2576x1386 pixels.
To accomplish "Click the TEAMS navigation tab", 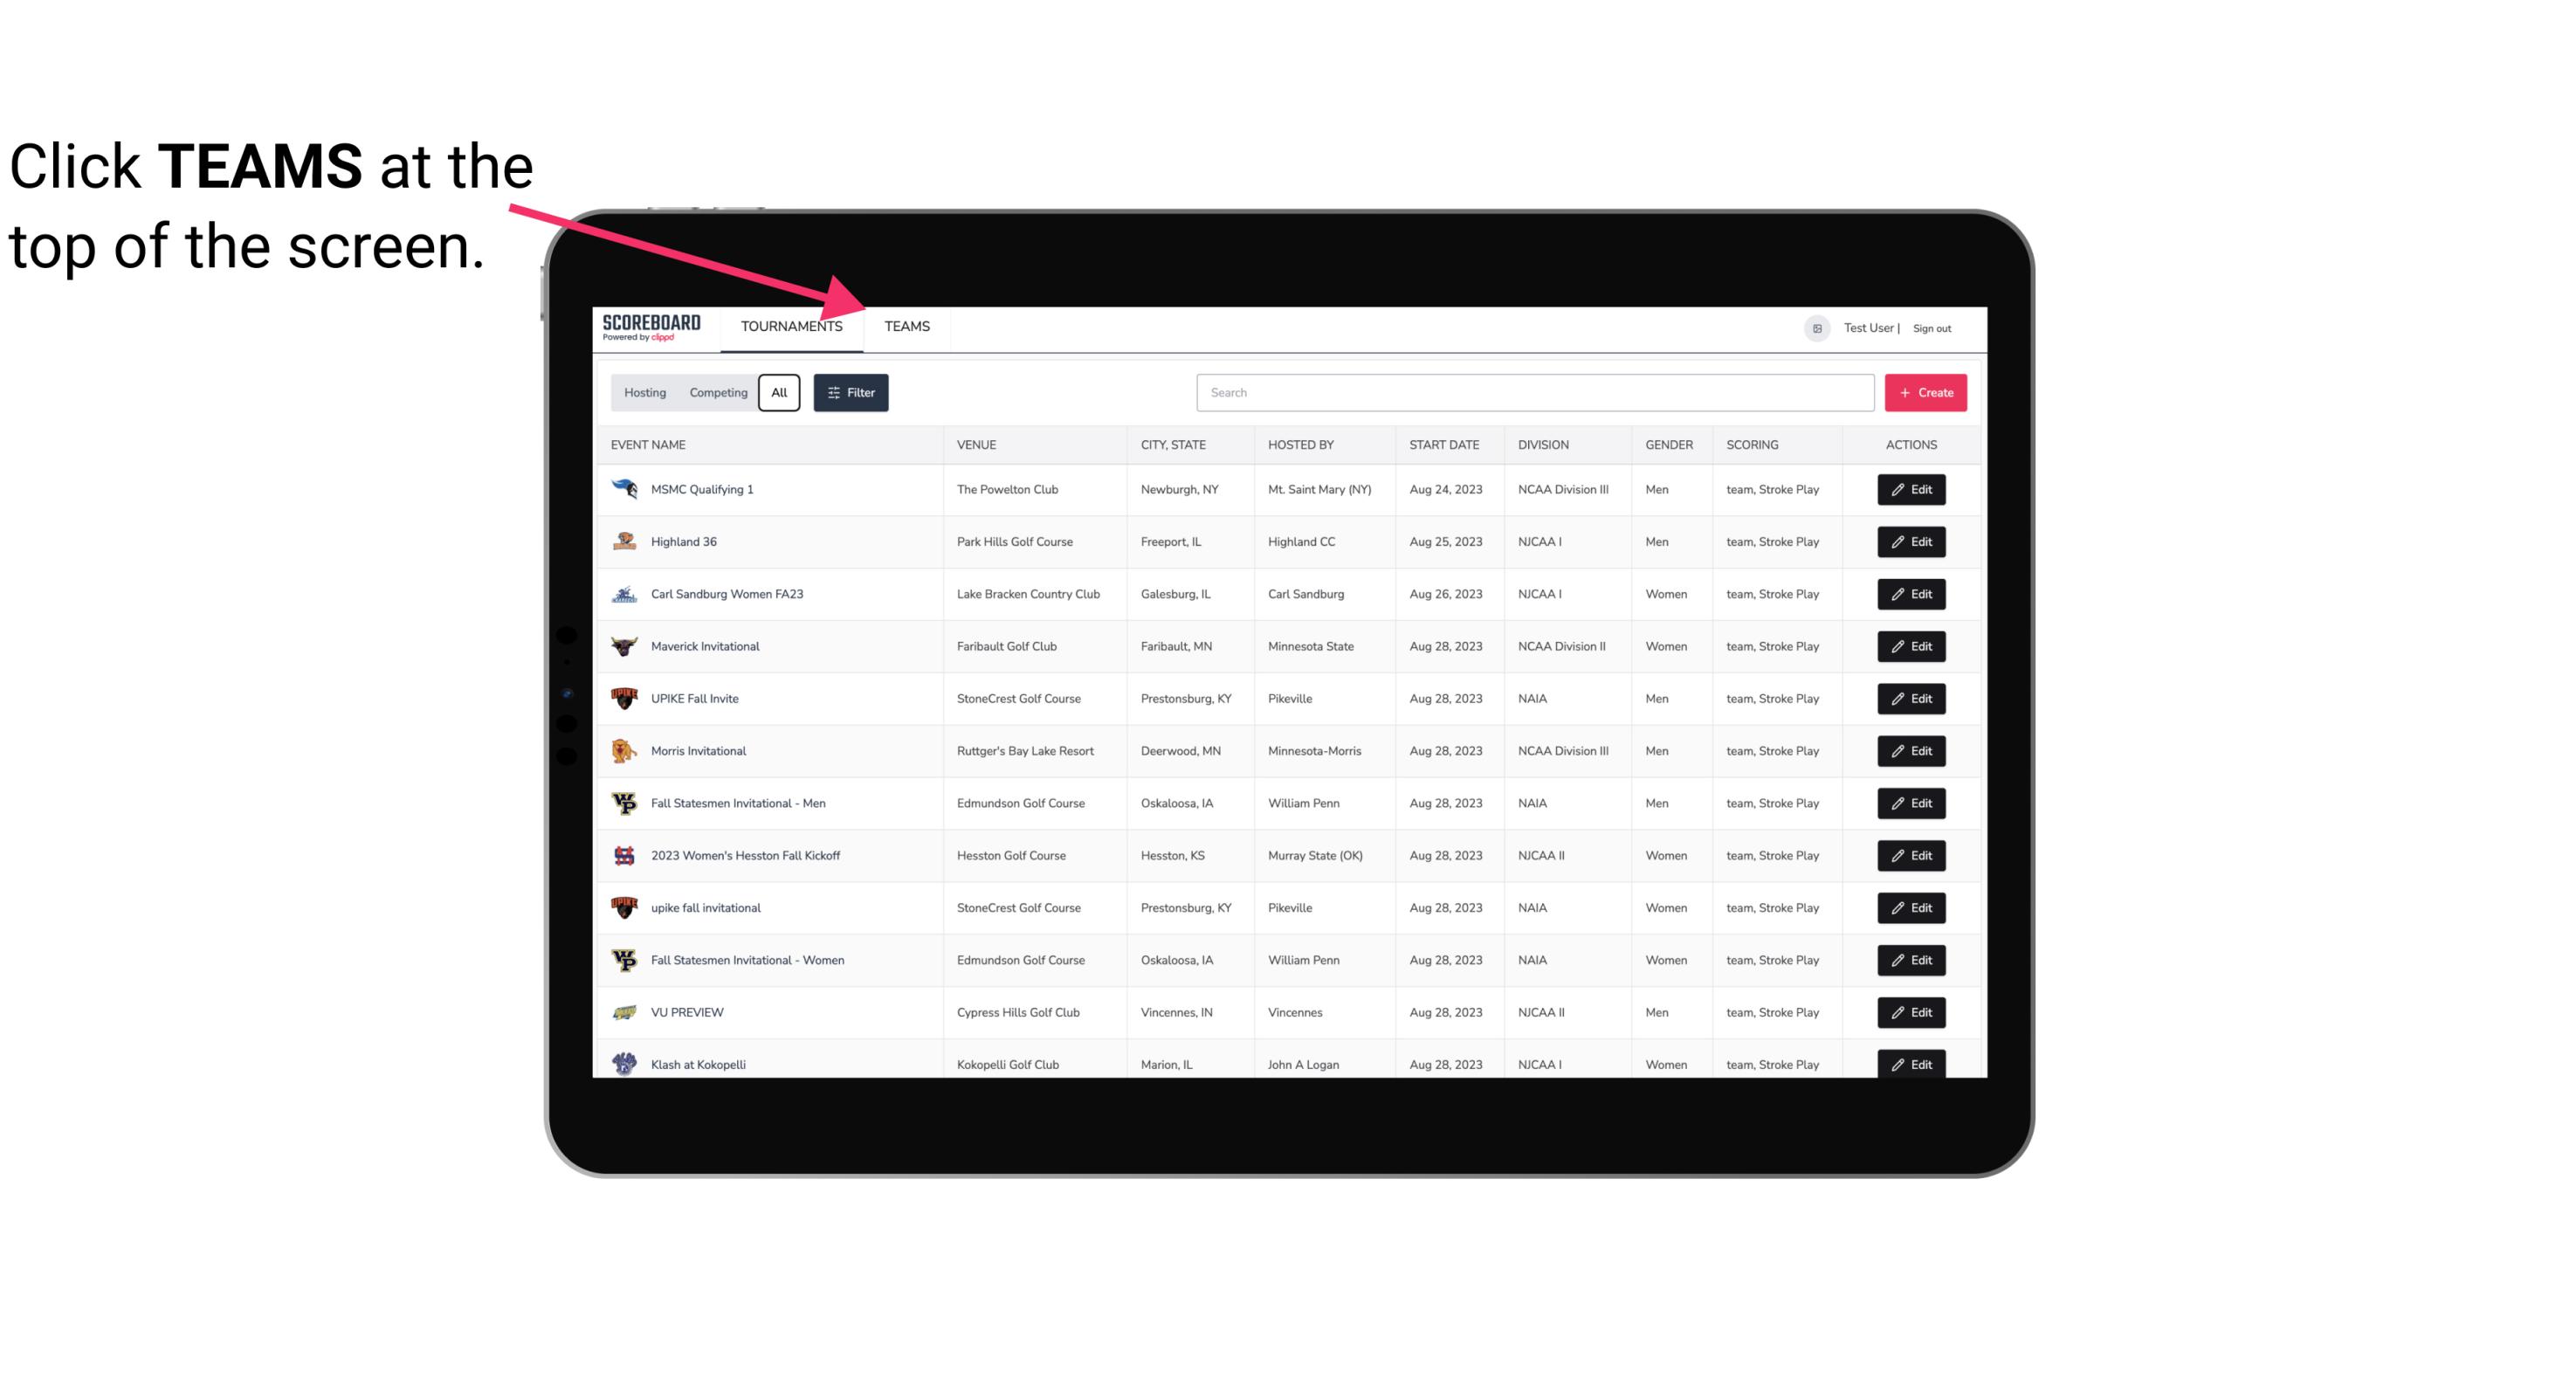I will (906, 326).
